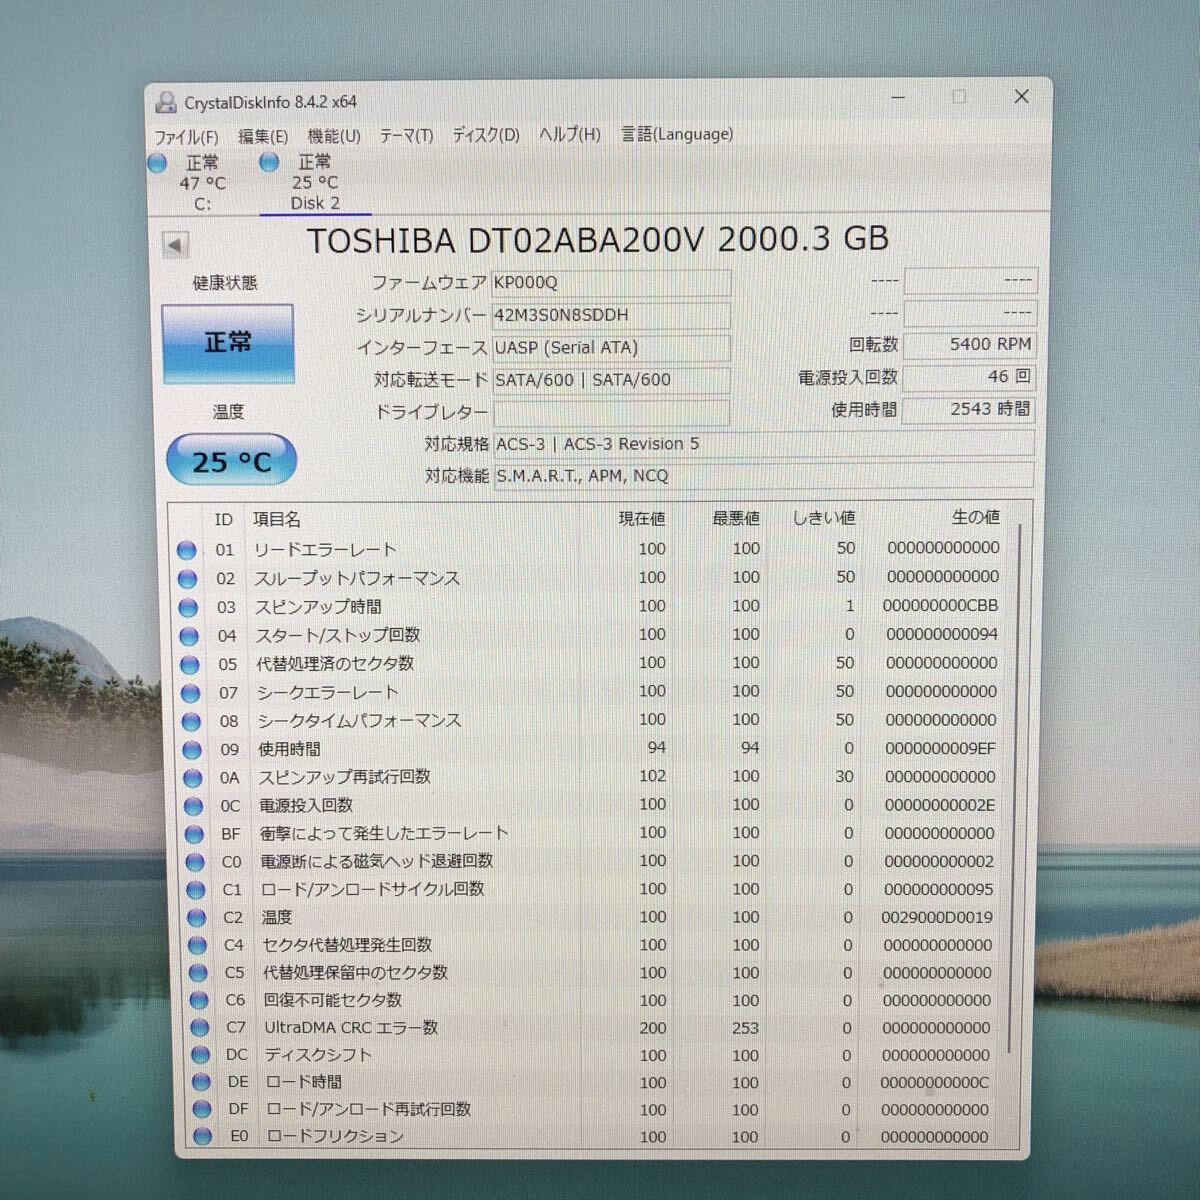Click the CrystalDiskInfo app icon in title bar
Screen dimensions: 1200x1200
[x=166, y=102]
